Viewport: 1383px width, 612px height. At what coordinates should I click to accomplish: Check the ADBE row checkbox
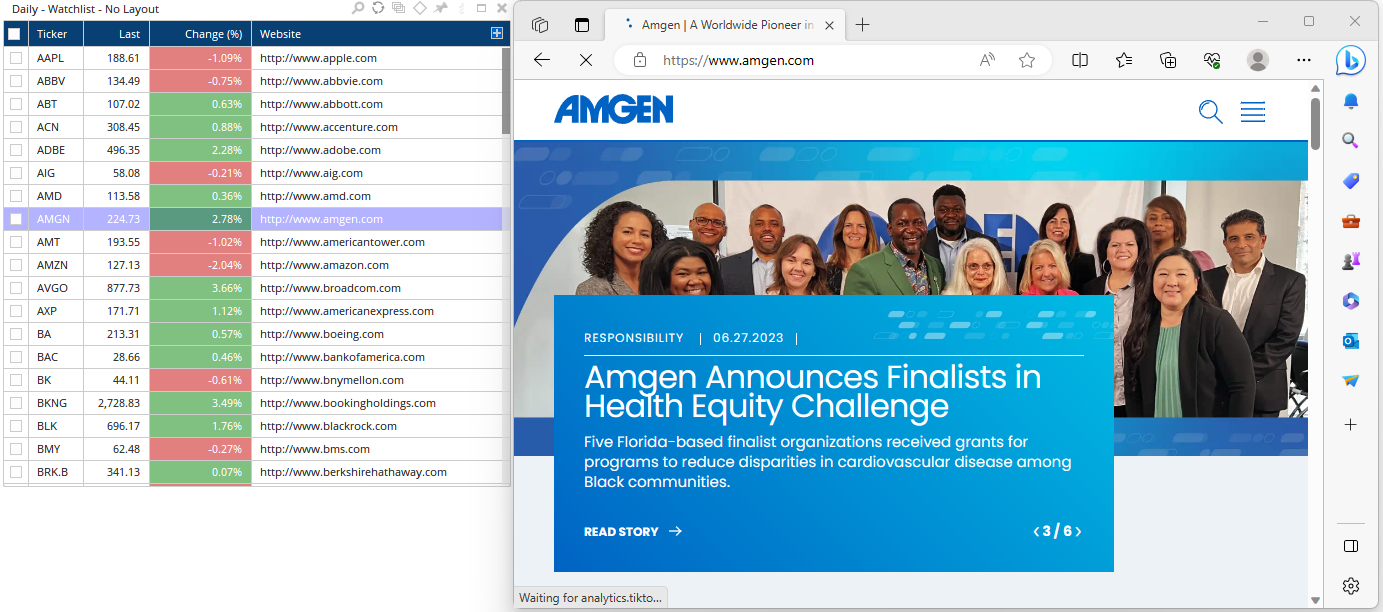click(x=15, y=150)
